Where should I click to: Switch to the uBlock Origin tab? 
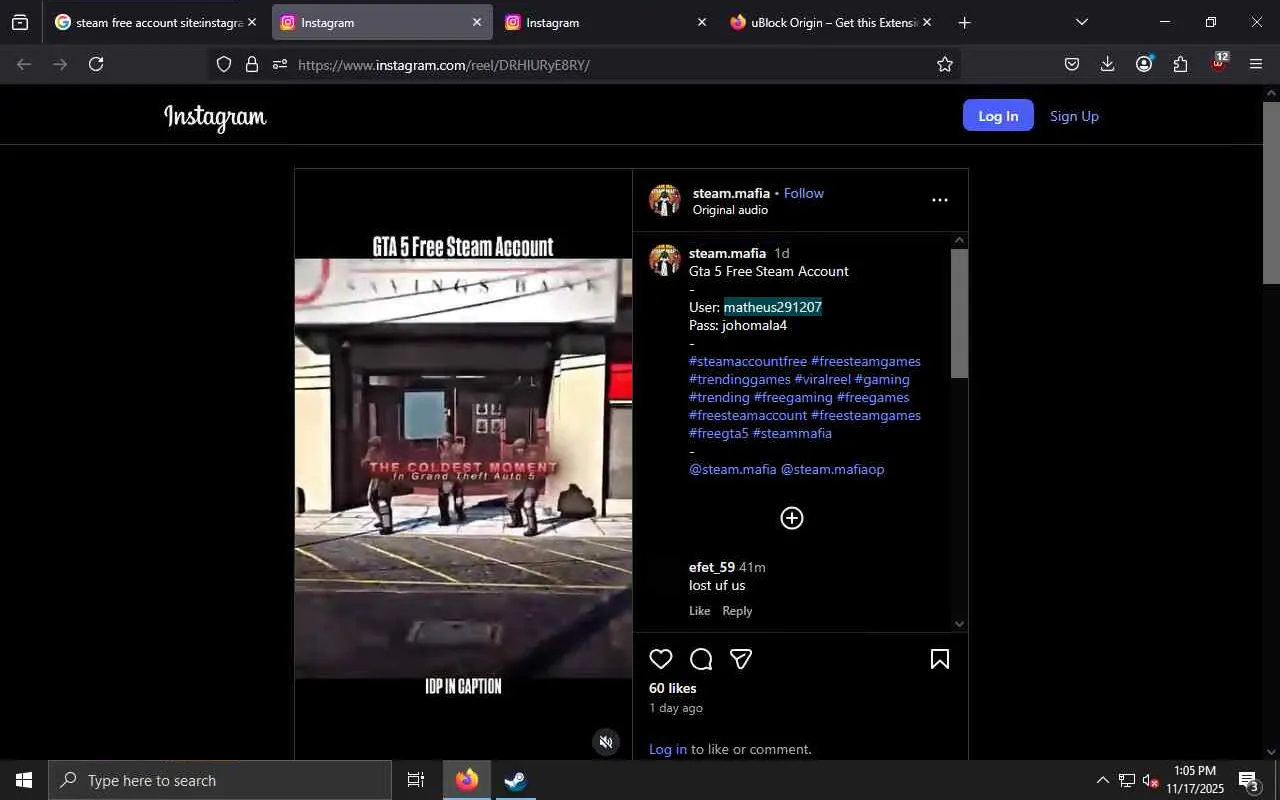(831, 22)
